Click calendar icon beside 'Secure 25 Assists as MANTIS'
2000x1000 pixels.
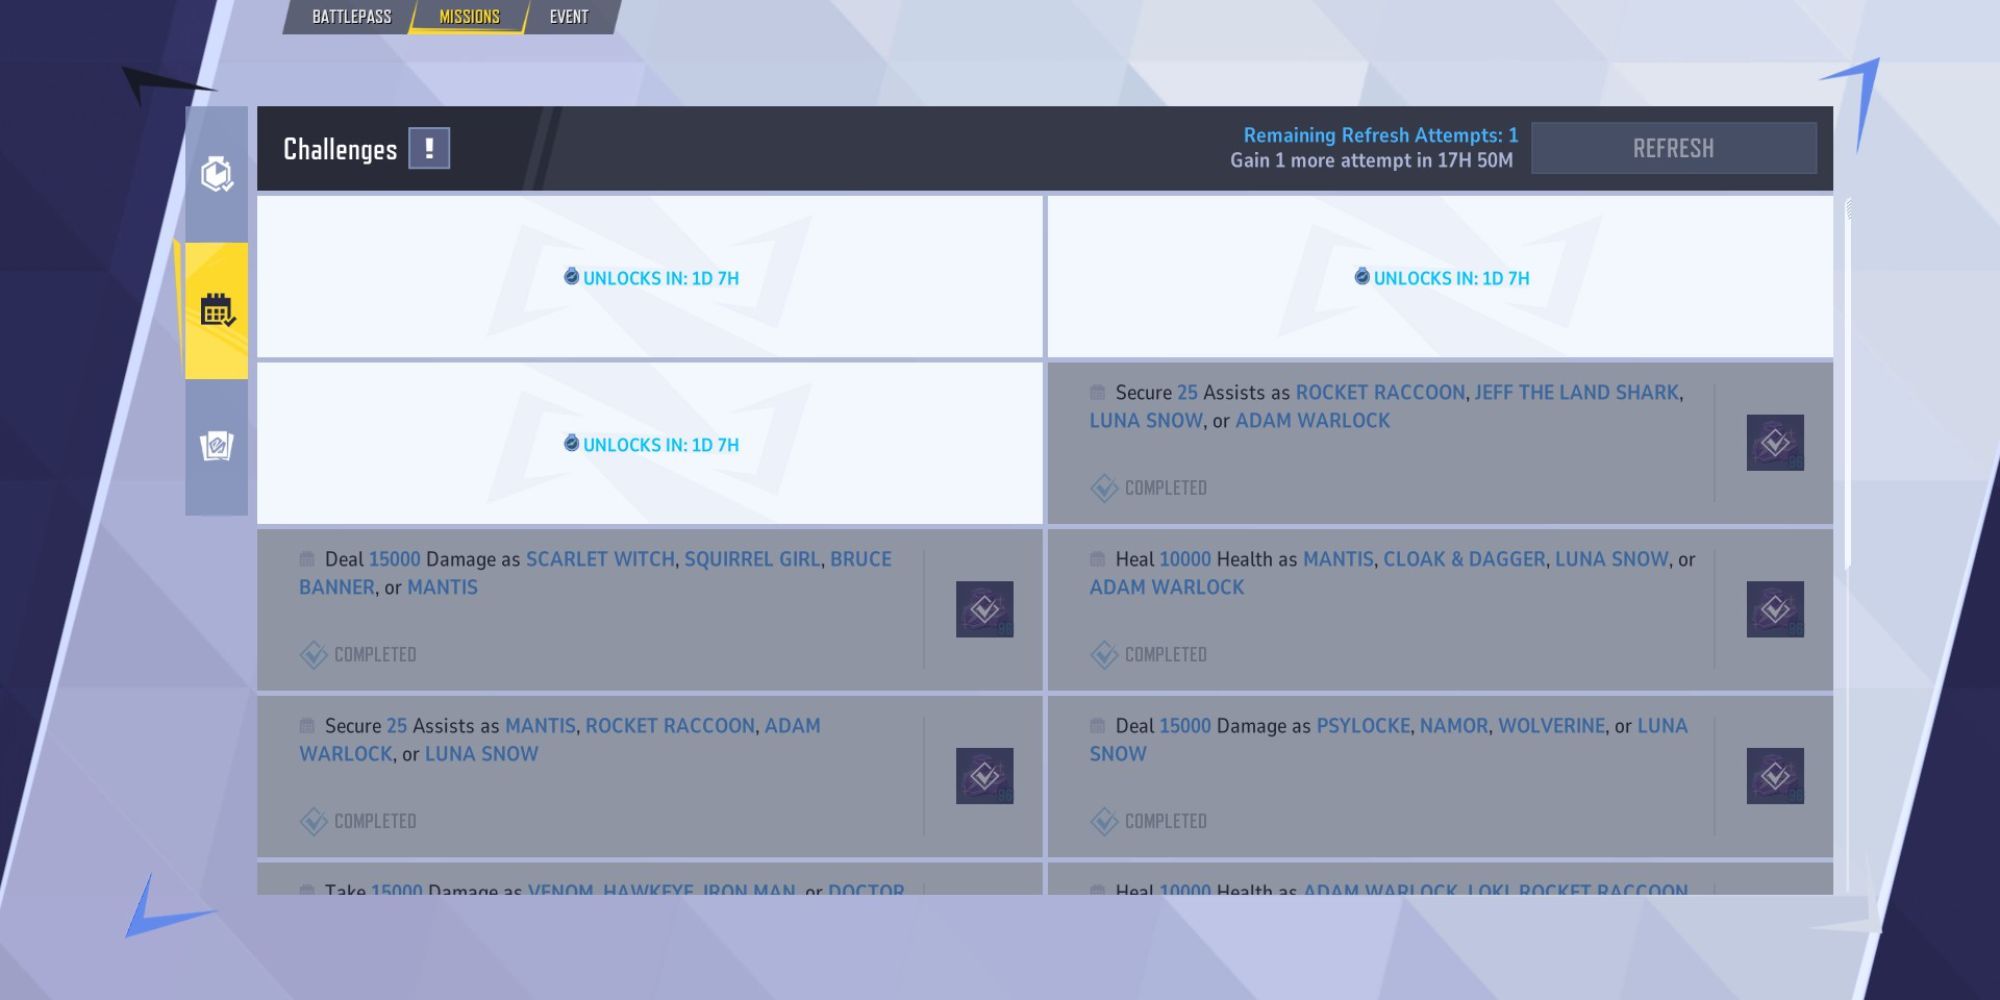pyautogui.click(x=307, y=726)
